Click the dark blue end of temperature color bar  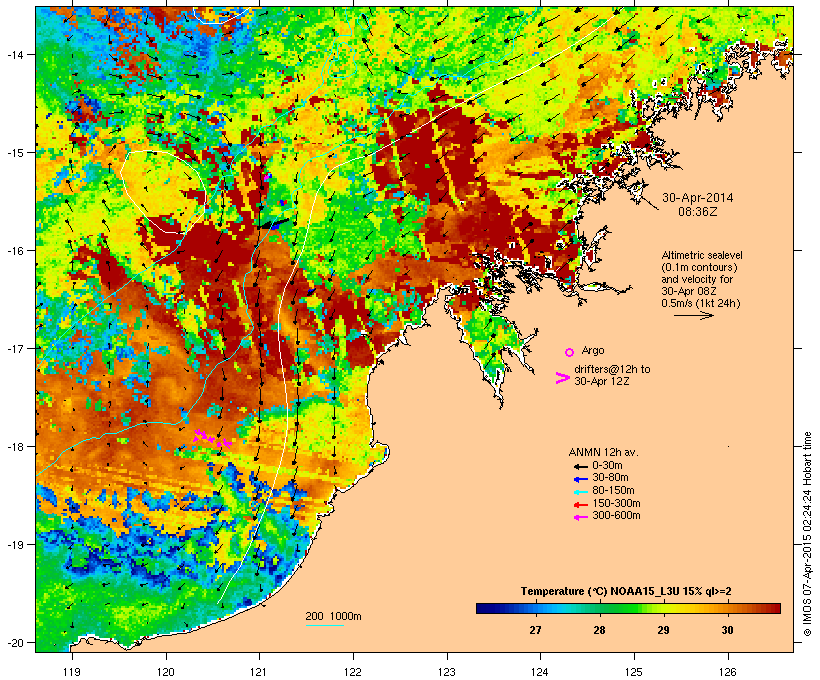484,608
